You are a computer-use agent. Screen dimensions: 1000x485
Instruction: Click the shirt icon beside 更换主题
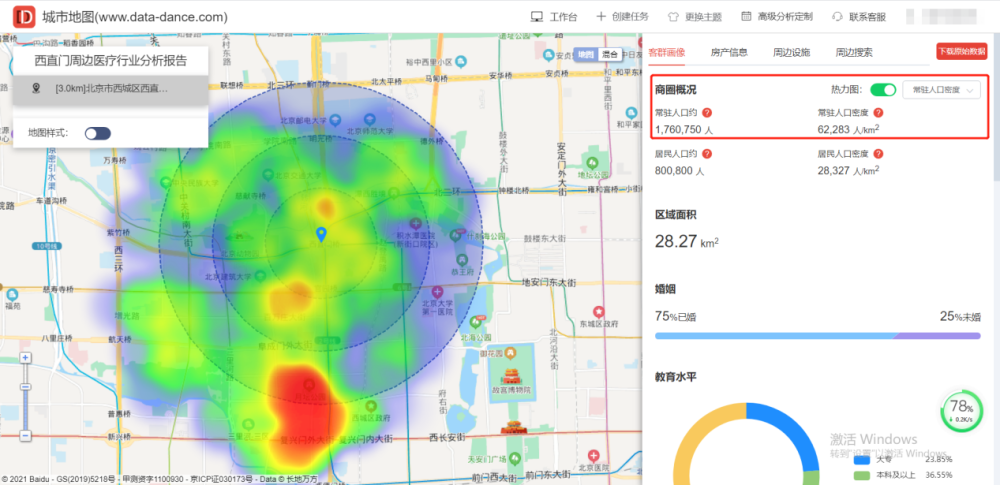pos(673,17)
